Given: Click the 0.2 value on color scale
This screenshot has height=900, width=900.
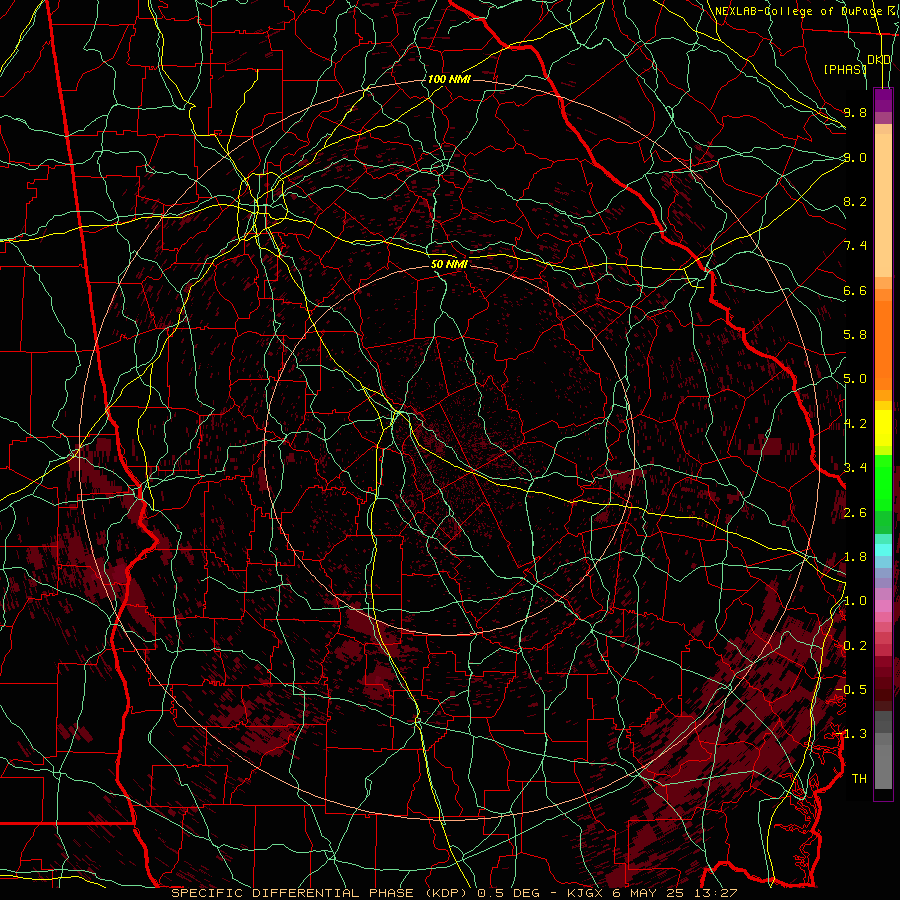Looking at the screenshot, I should pyautogui.click(x=855, y=646).
